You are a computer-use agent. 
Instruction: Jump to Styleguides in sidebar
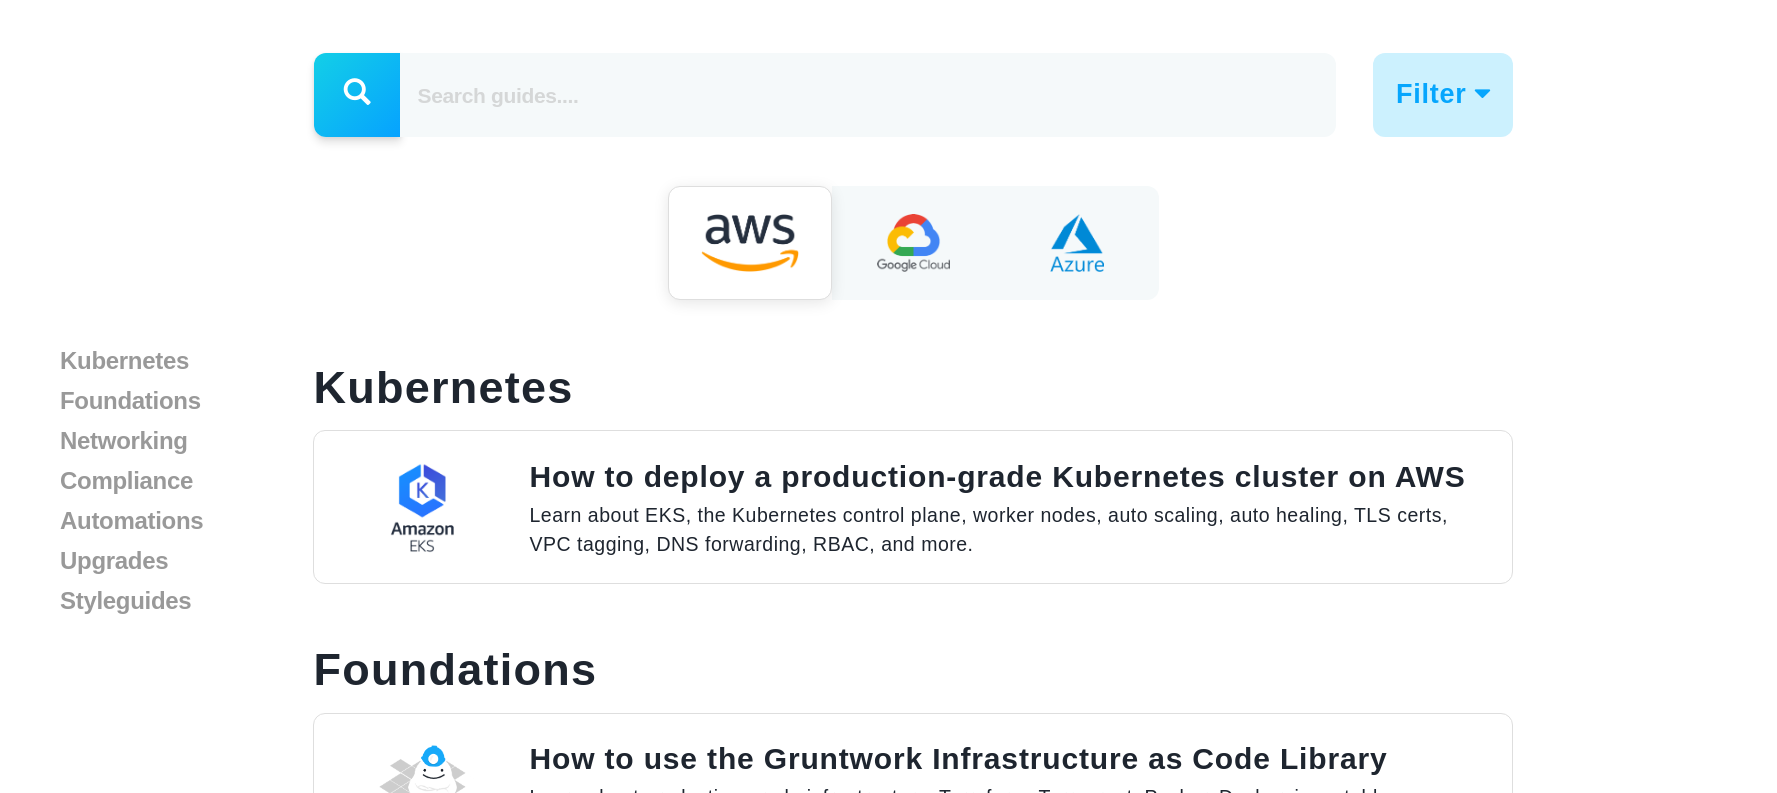pos(125,601)
